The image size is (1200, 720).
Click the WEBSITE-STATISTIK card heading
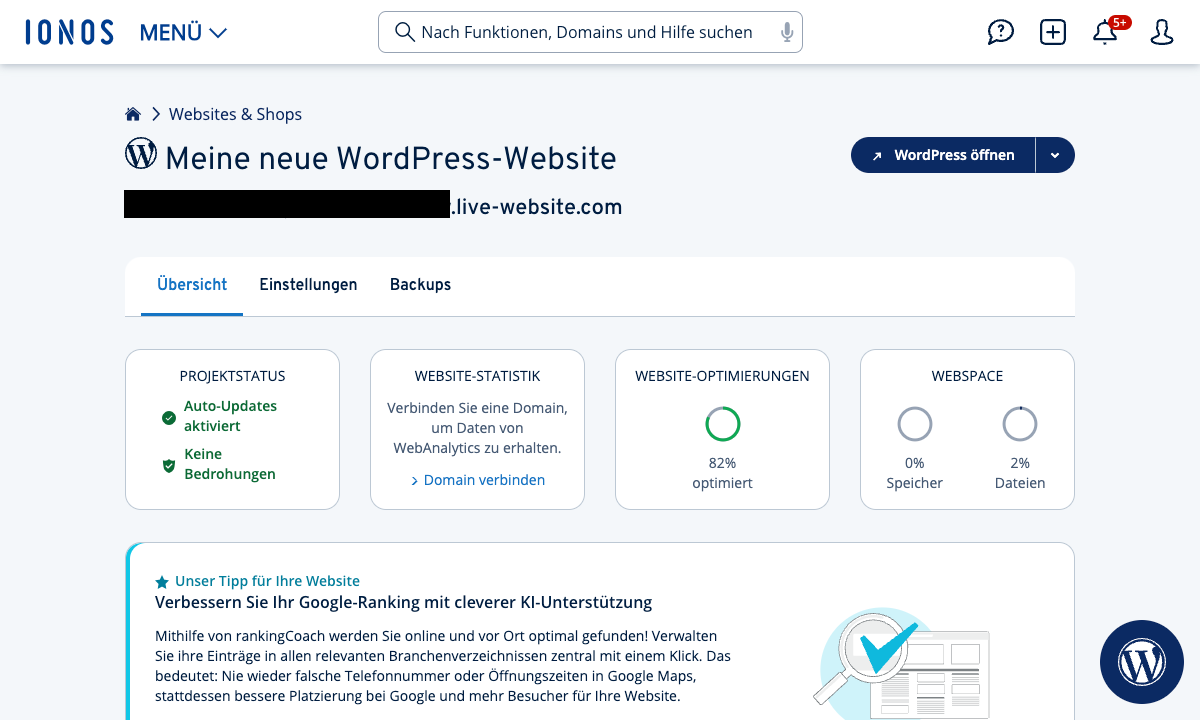coord(477,376)
